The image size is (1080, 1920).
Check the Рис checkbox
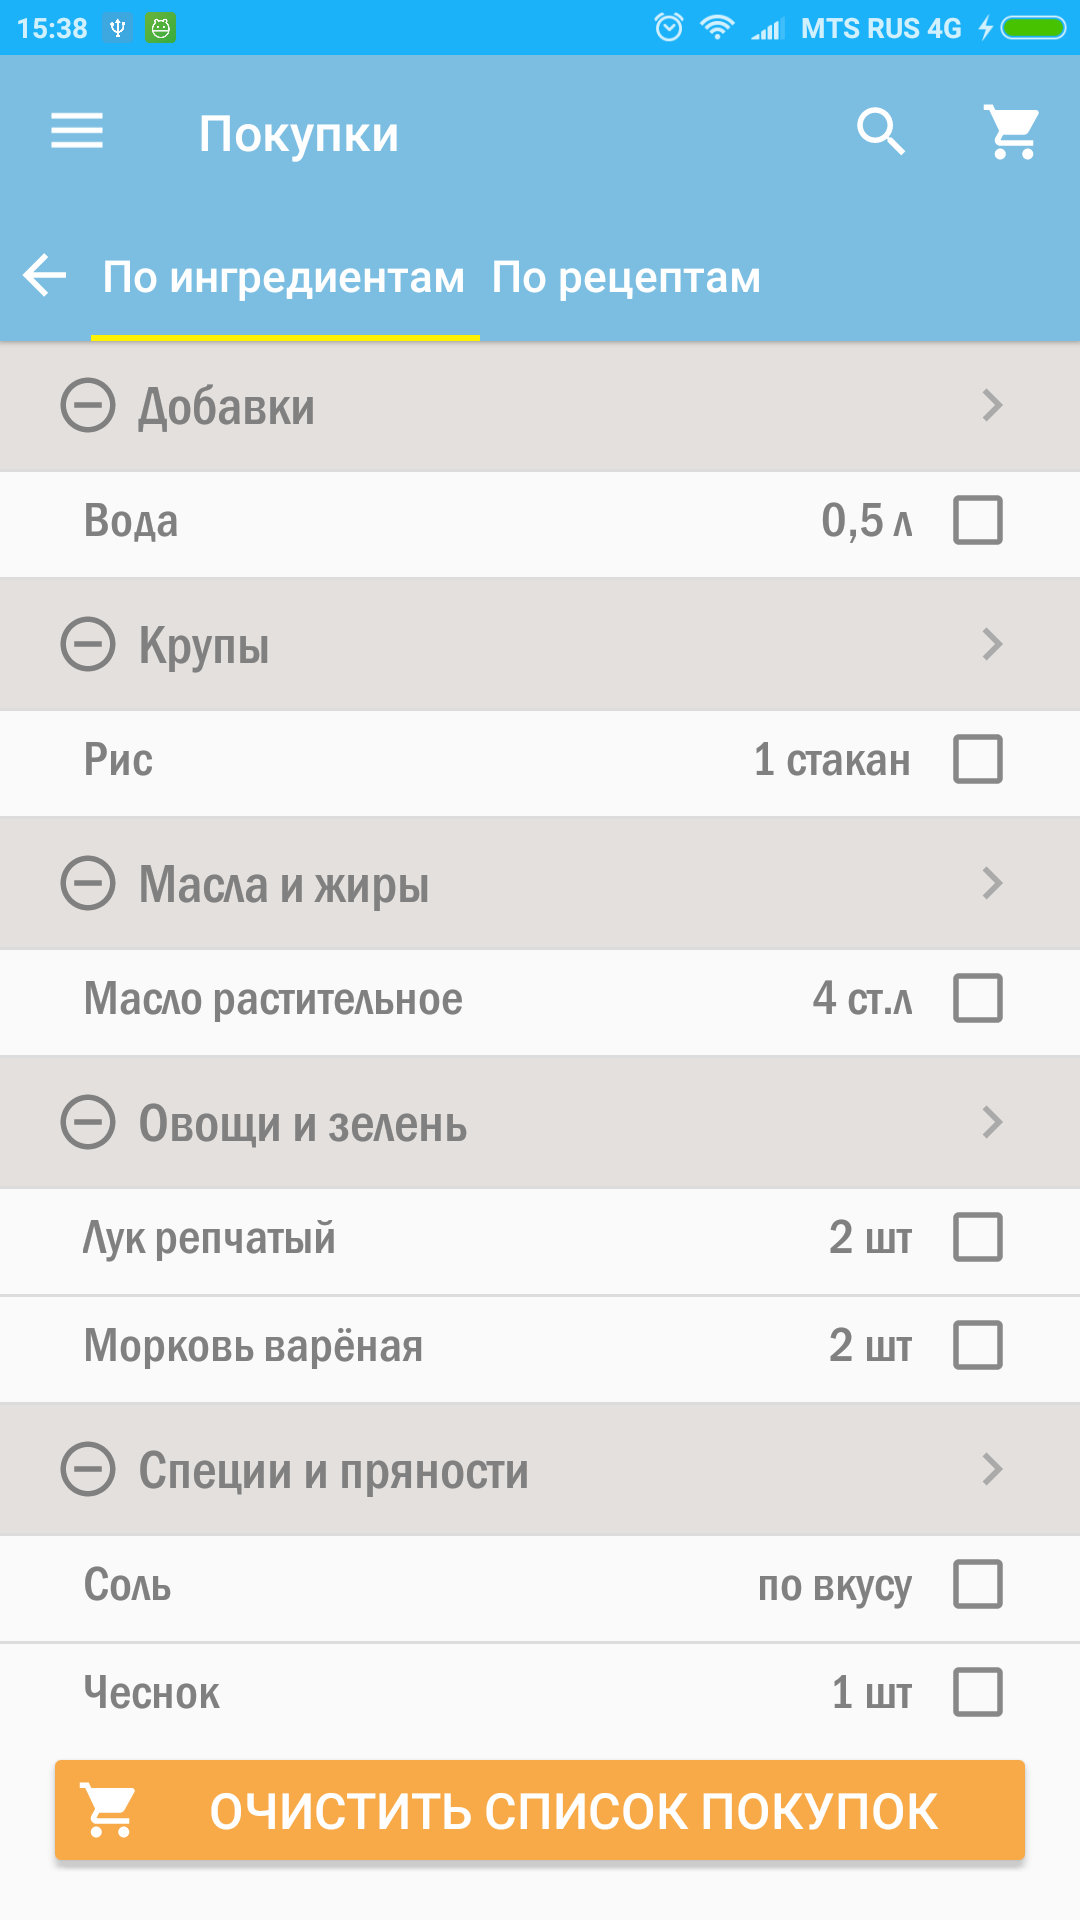pos(977,759)
